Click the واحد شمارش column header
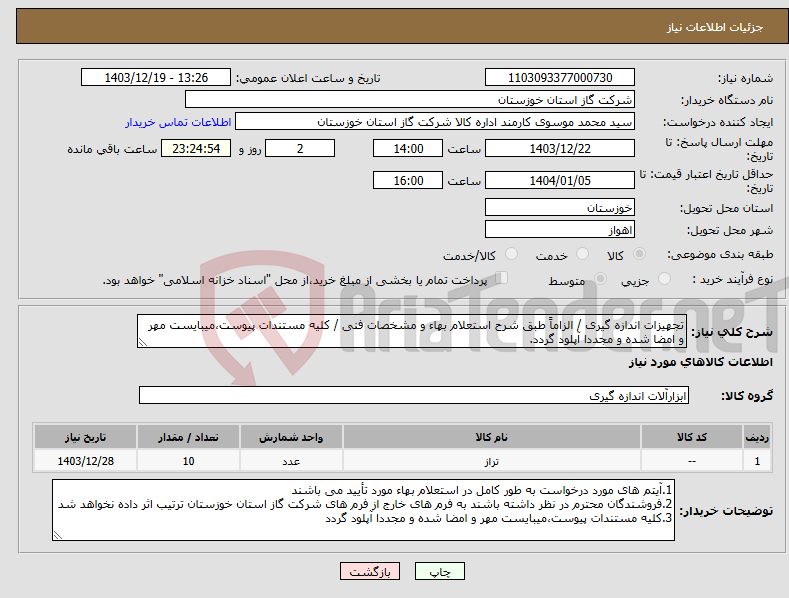This screenshot has height=598, width=789. coord(291,437)
